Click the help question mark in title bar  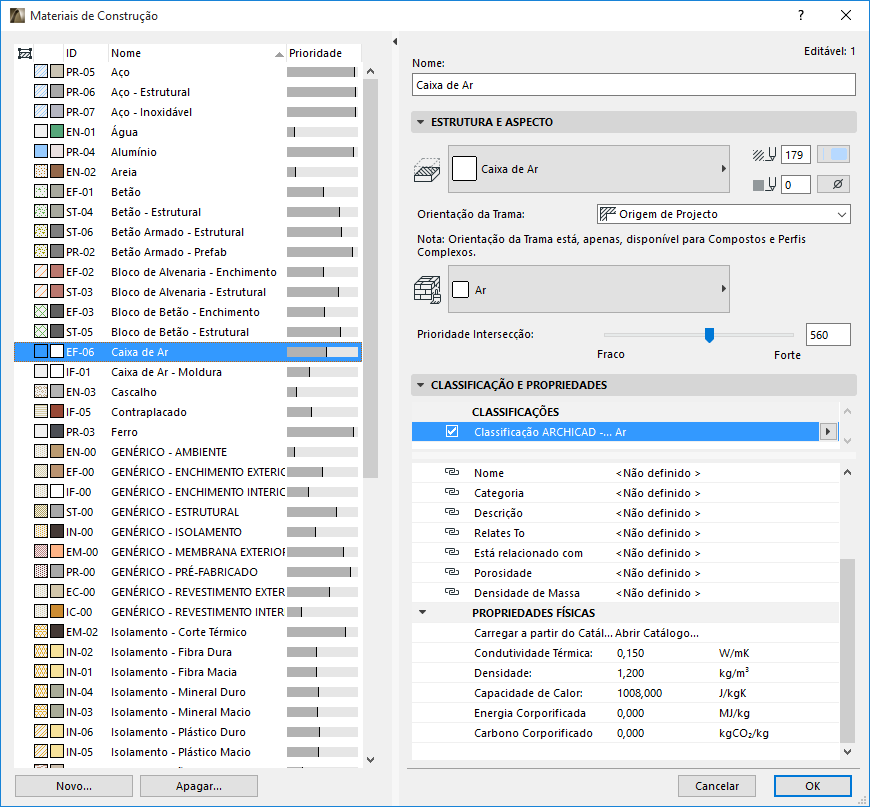pos(801,16)
